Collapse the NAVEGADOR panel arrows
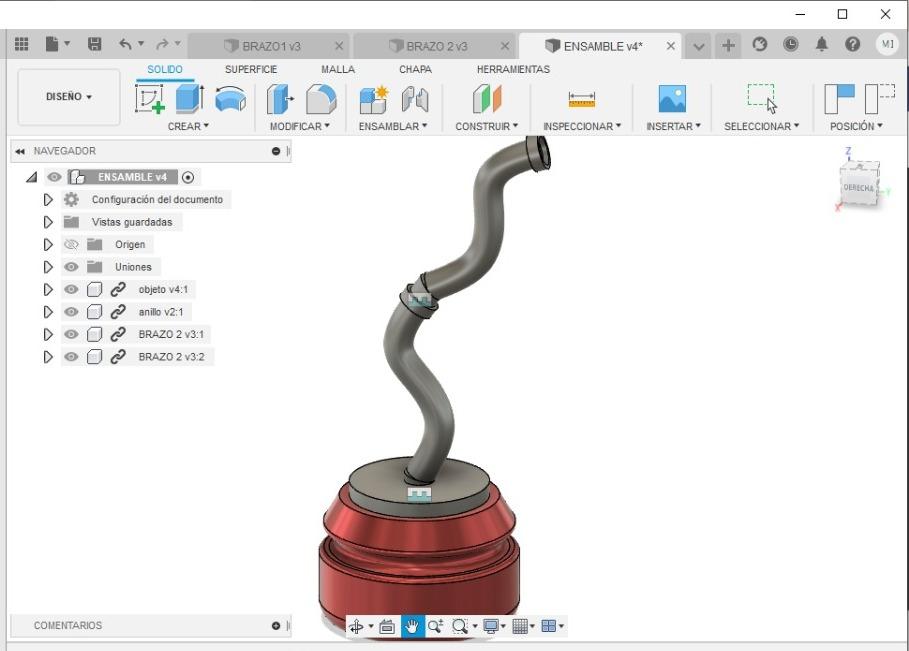This screenshot has width=909, height=651. (20, 151)
